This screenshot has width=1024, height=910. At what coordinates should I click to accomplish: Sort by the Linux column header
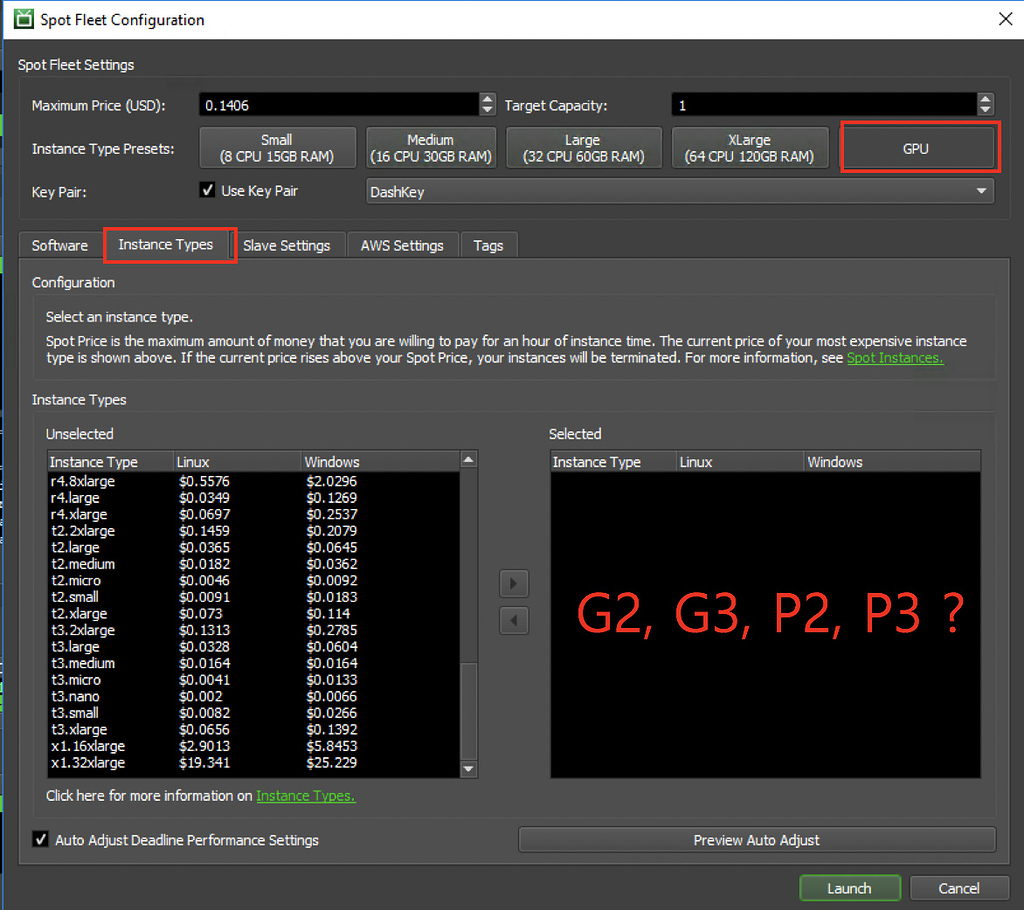click(237, 462)
